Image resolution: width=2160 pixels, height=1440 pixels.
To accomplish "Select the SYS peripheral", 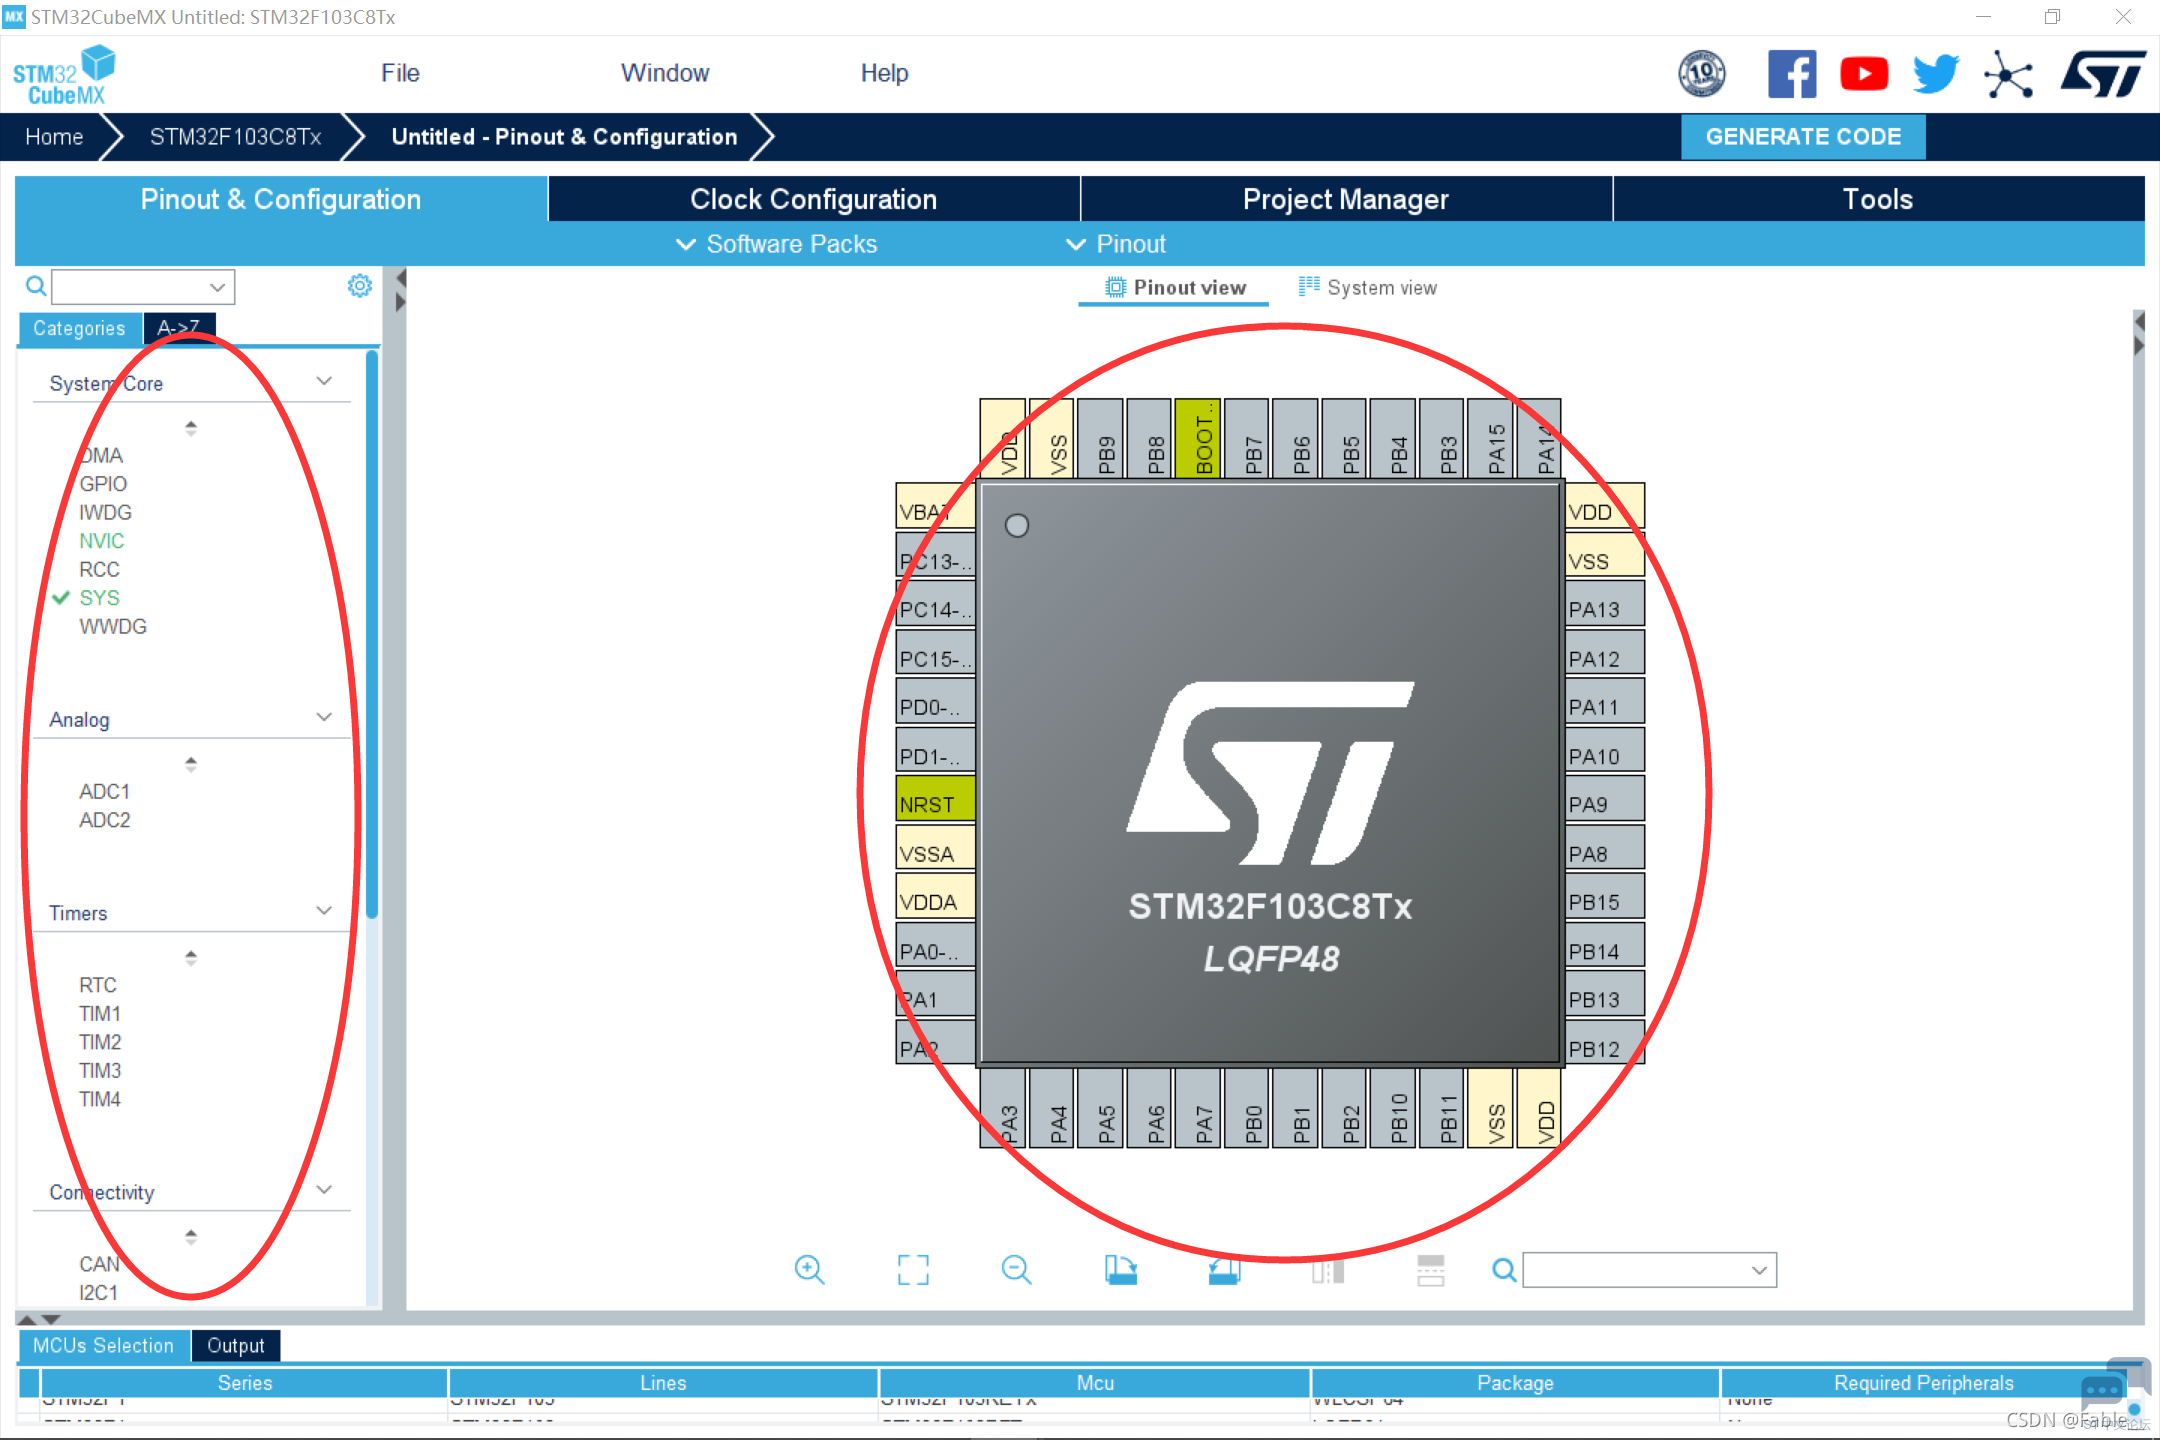I will click(99, 598).
